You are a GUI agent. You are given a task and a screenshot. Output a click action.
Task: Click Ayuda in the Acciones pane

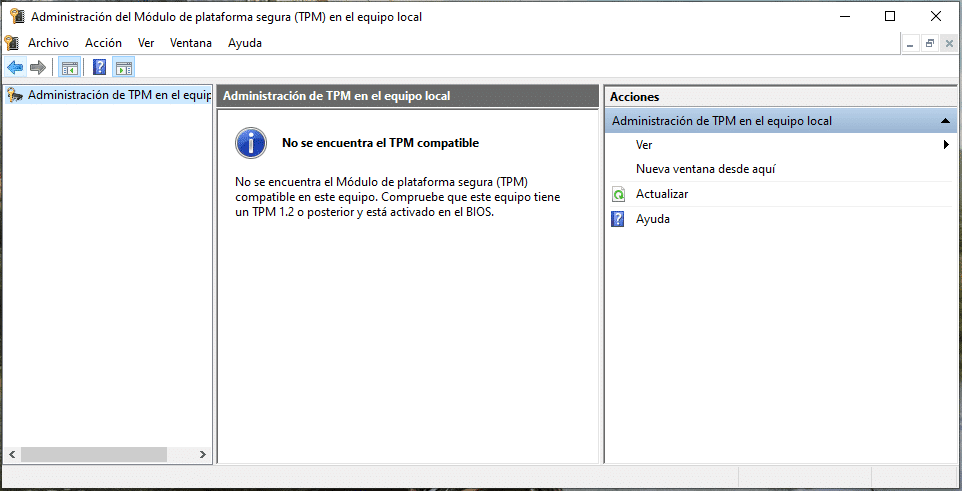pyautogui.click(x=653, y=218)
